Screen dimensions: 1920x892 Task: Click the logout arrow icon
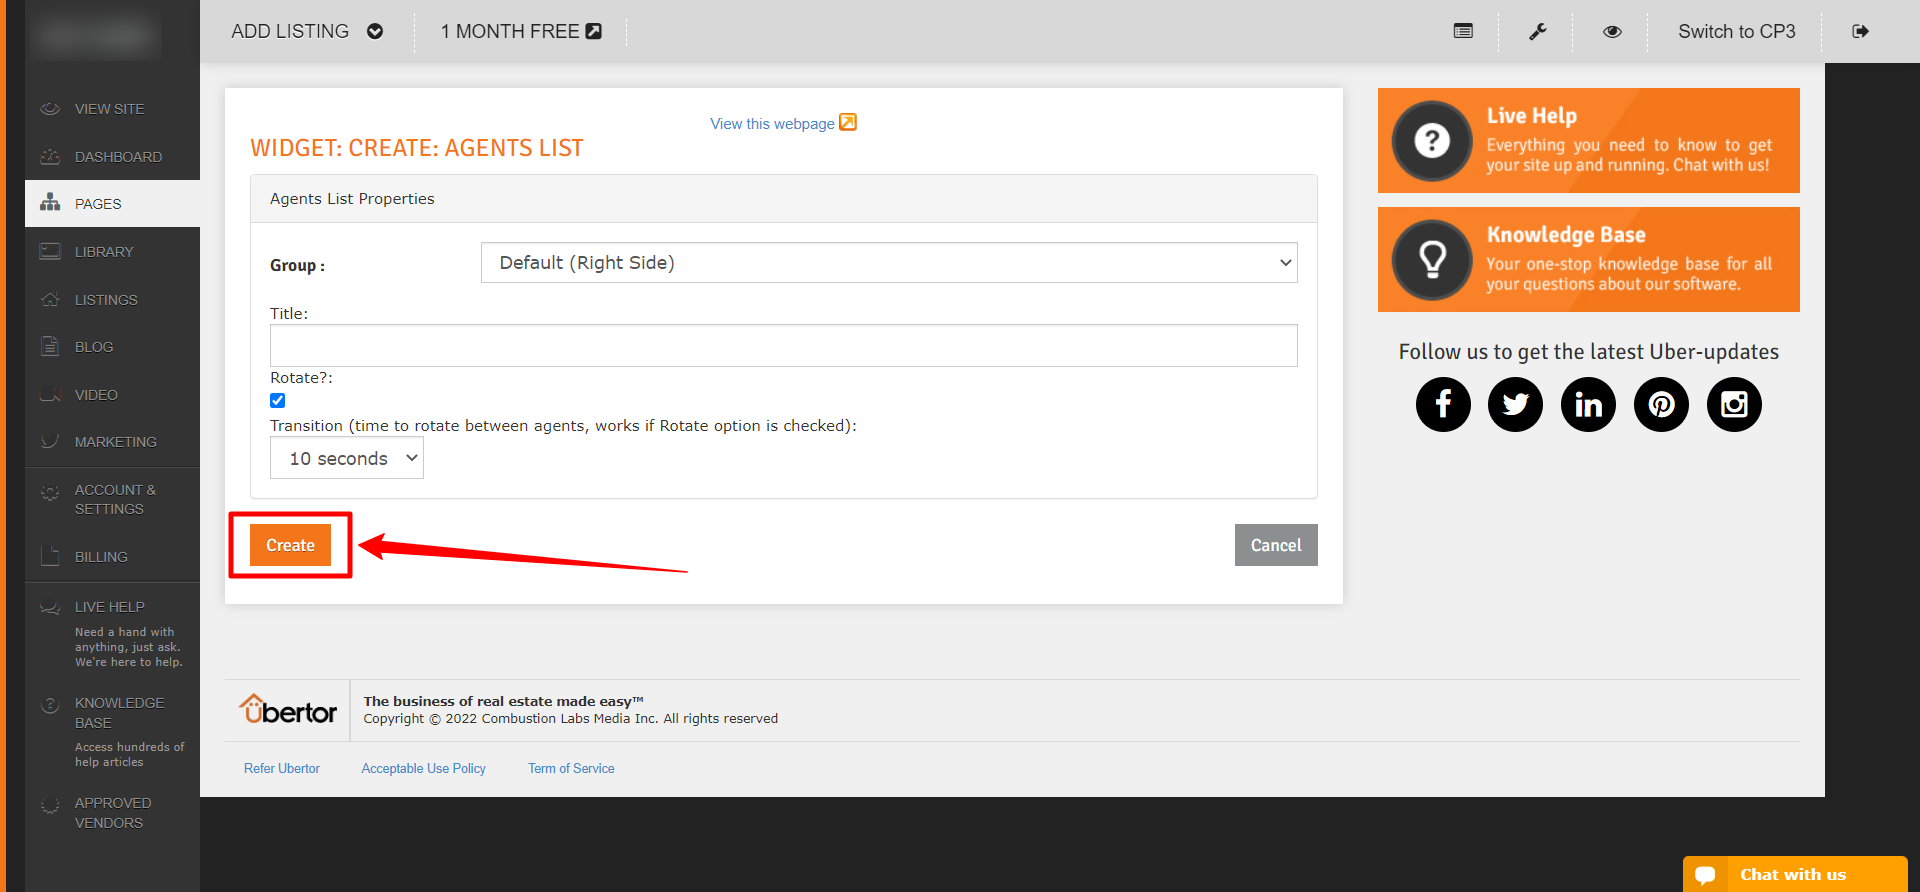coord(1860,31)
